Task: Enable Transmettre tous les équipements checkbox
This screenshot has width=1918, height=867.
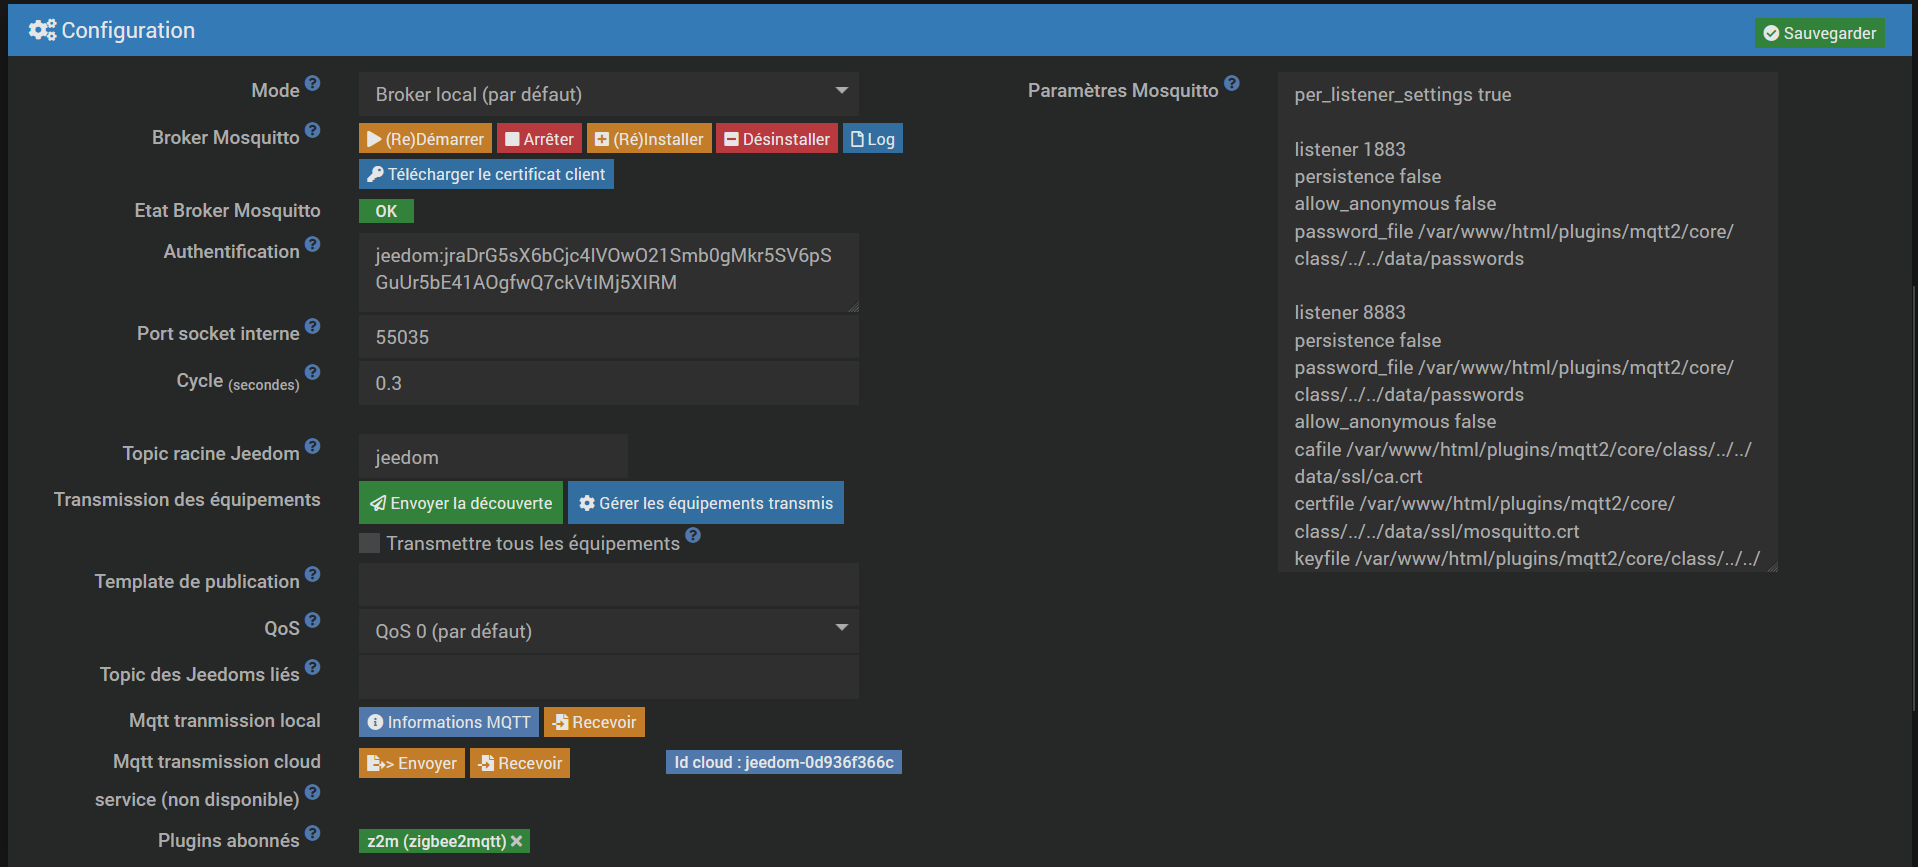Action: click(x=370, y=543)
